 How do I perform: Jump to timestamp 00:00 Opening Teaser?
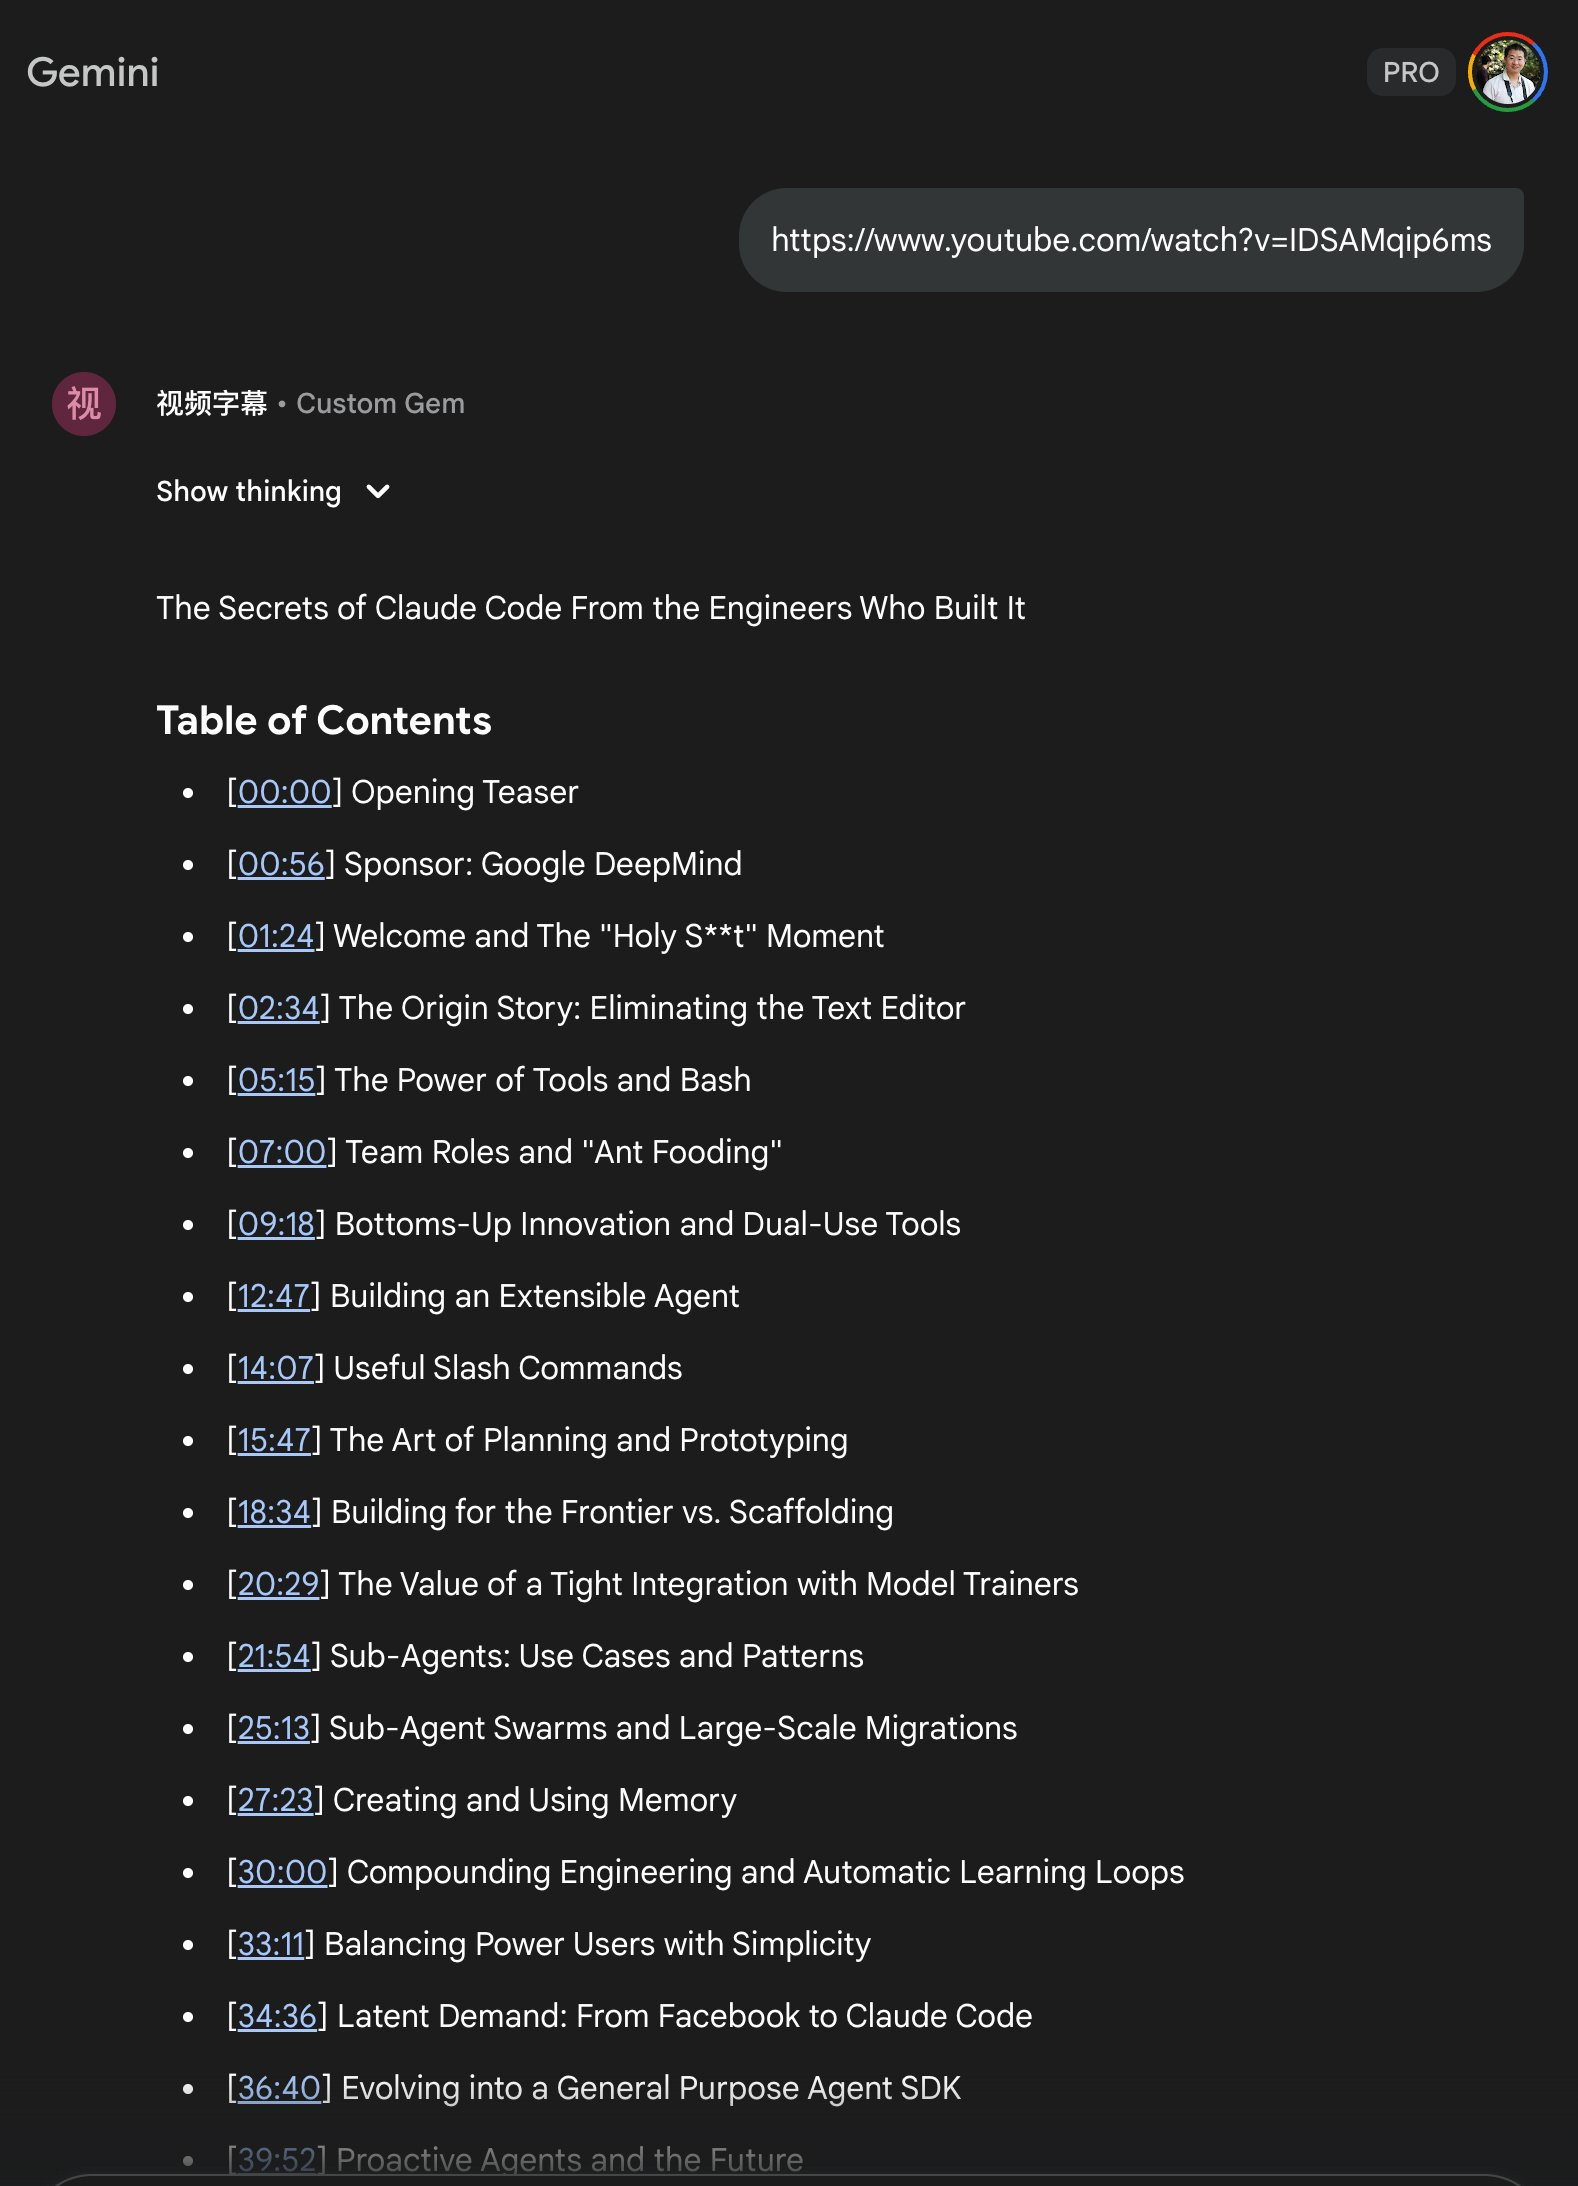click(284, 792)
